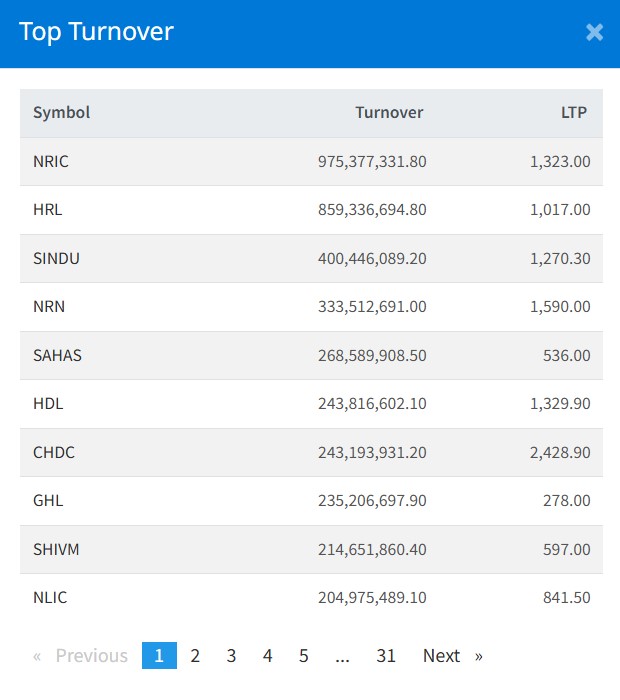
Task: Open page 3 in pagination
Action: [231, 656]
